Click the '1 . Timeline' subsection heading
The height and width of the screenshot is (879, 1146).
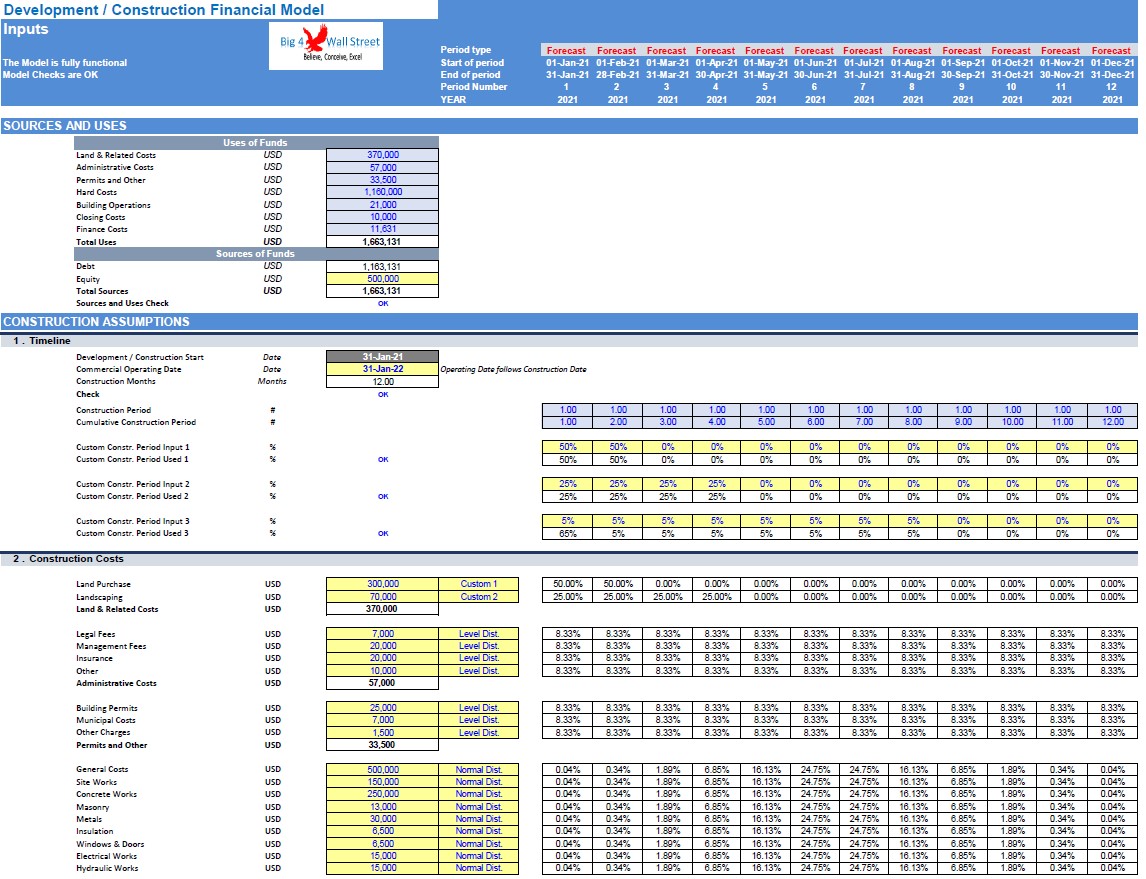point(42,340)
